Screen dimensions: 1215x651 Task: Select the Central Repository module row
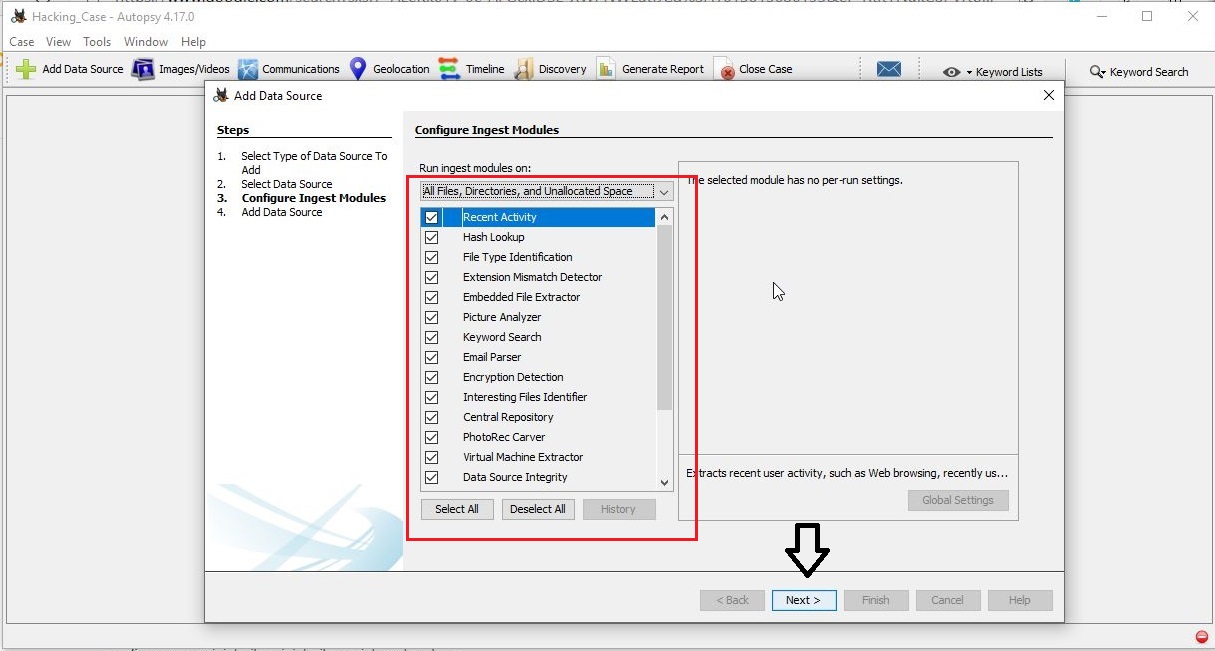point(538,417)
